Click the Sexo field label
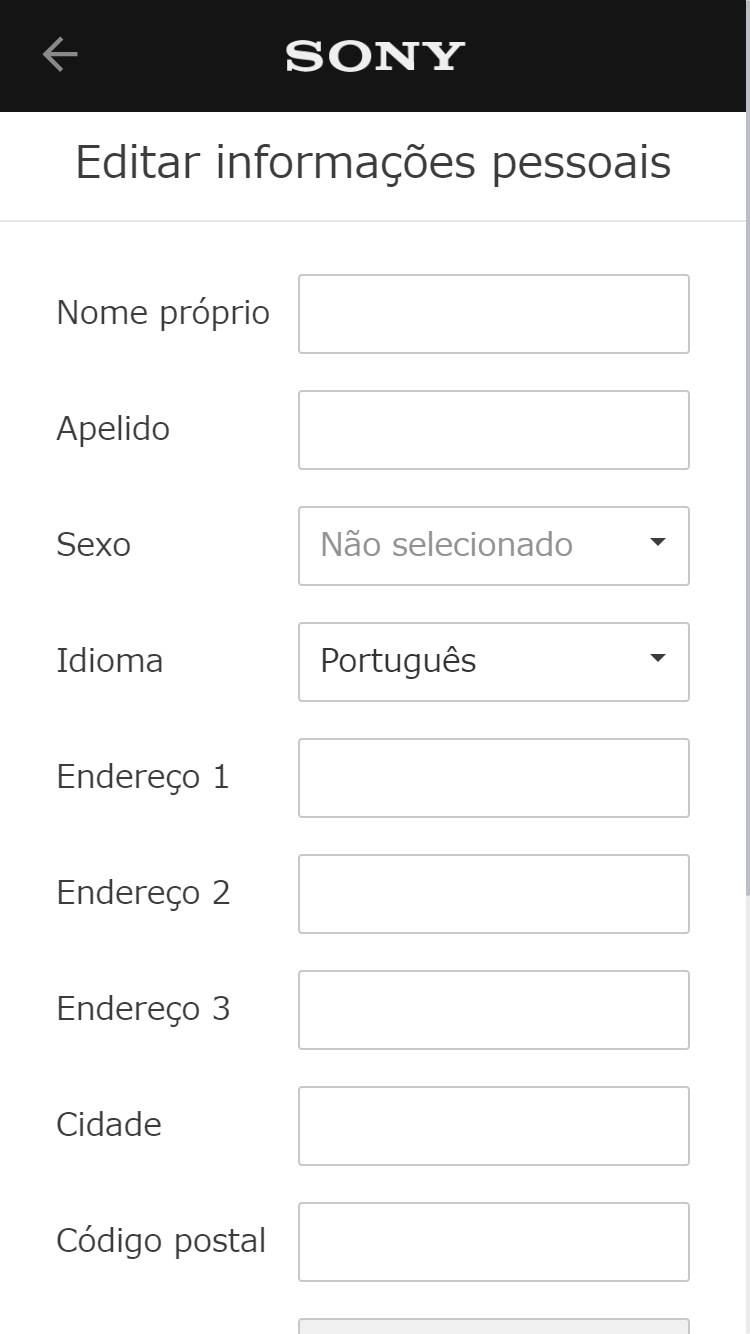Image resolution: width=750 pixels, height=1334 pixels. (94, 545)
